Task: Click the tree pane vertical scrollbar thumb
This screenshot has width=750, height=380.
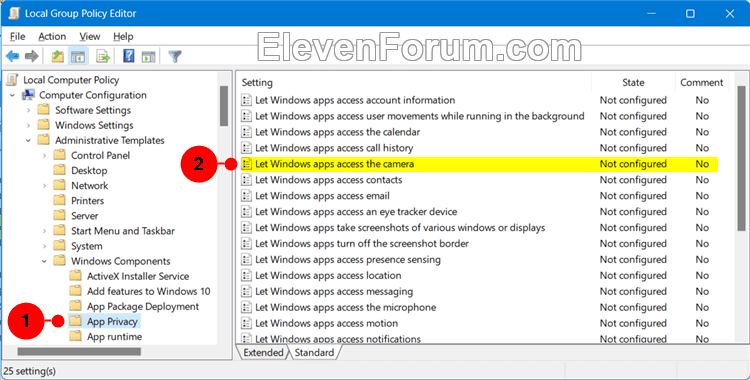Action: [x=224, y=106]
